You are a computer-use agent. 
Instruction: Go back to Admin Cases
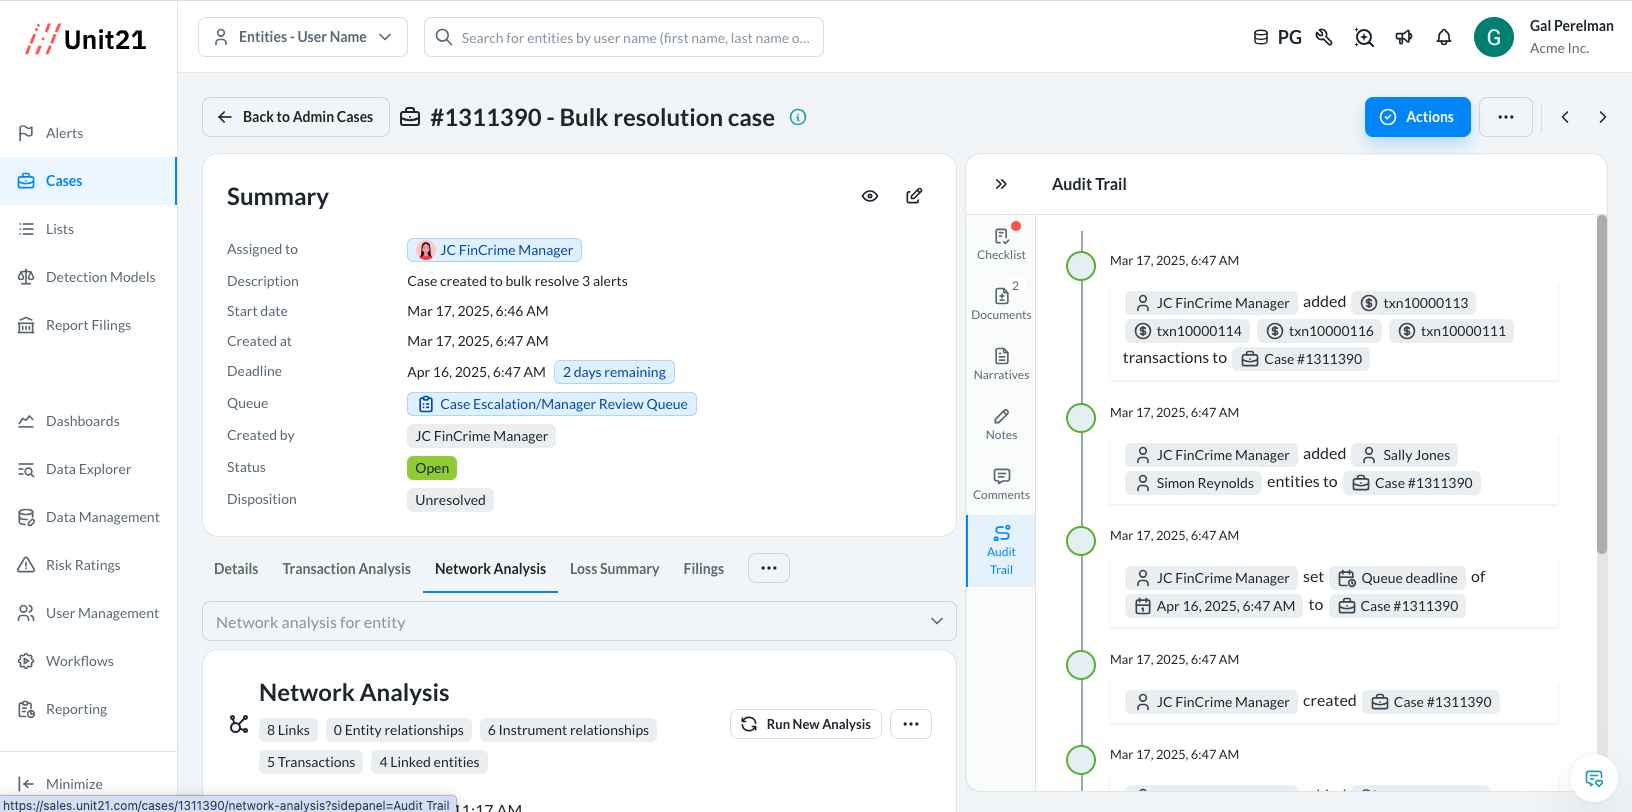click(x=296, y=117)
